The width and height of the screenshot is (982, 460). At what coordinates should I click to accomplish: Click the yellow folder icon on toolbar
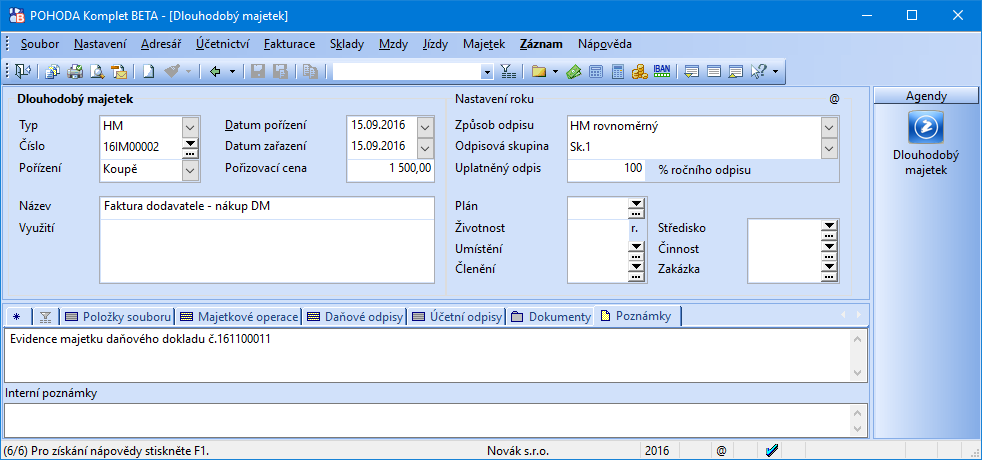pyautogui.click(x=539, y=71)
